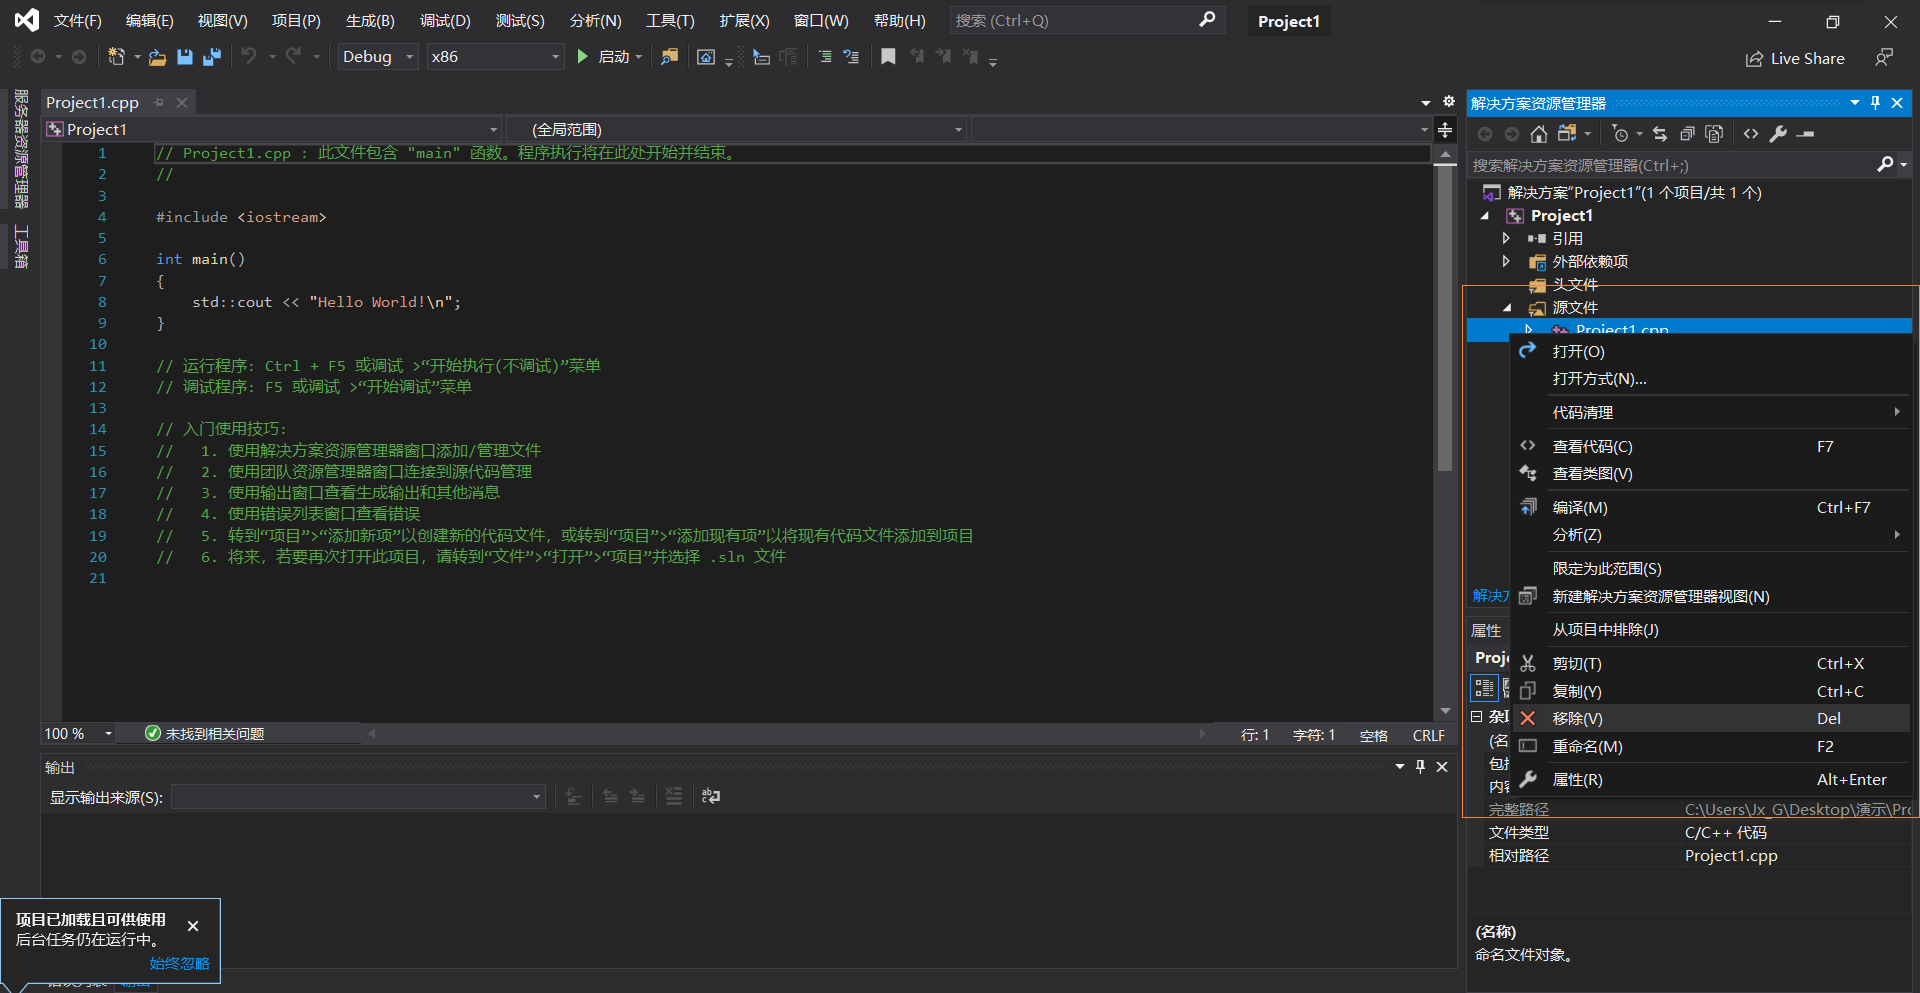
Task: Sync Solution Explorer with active document
Action: coord(1659,133)
